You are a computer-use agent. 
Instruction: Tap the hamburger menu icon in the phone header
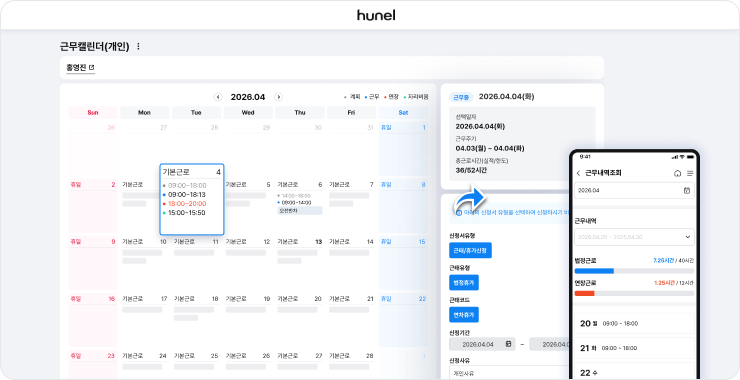[690, 173]
